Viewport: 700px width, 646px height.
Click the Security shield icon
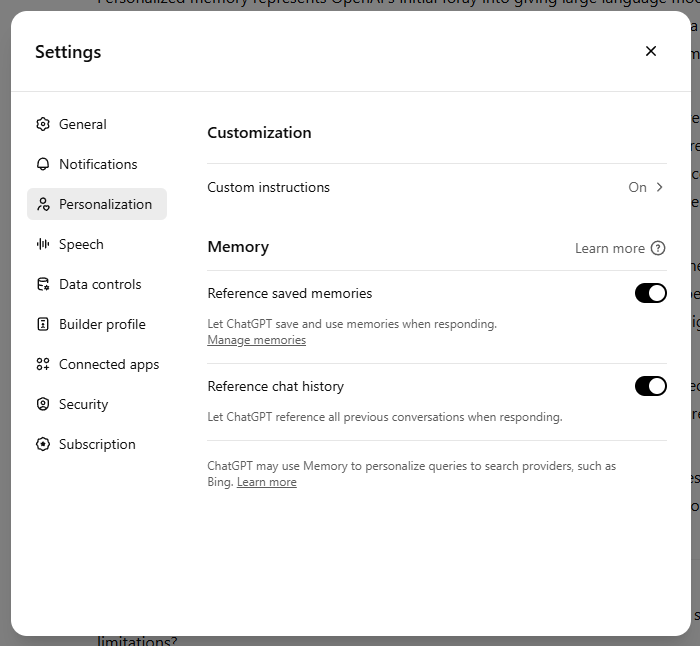point(43,404)
